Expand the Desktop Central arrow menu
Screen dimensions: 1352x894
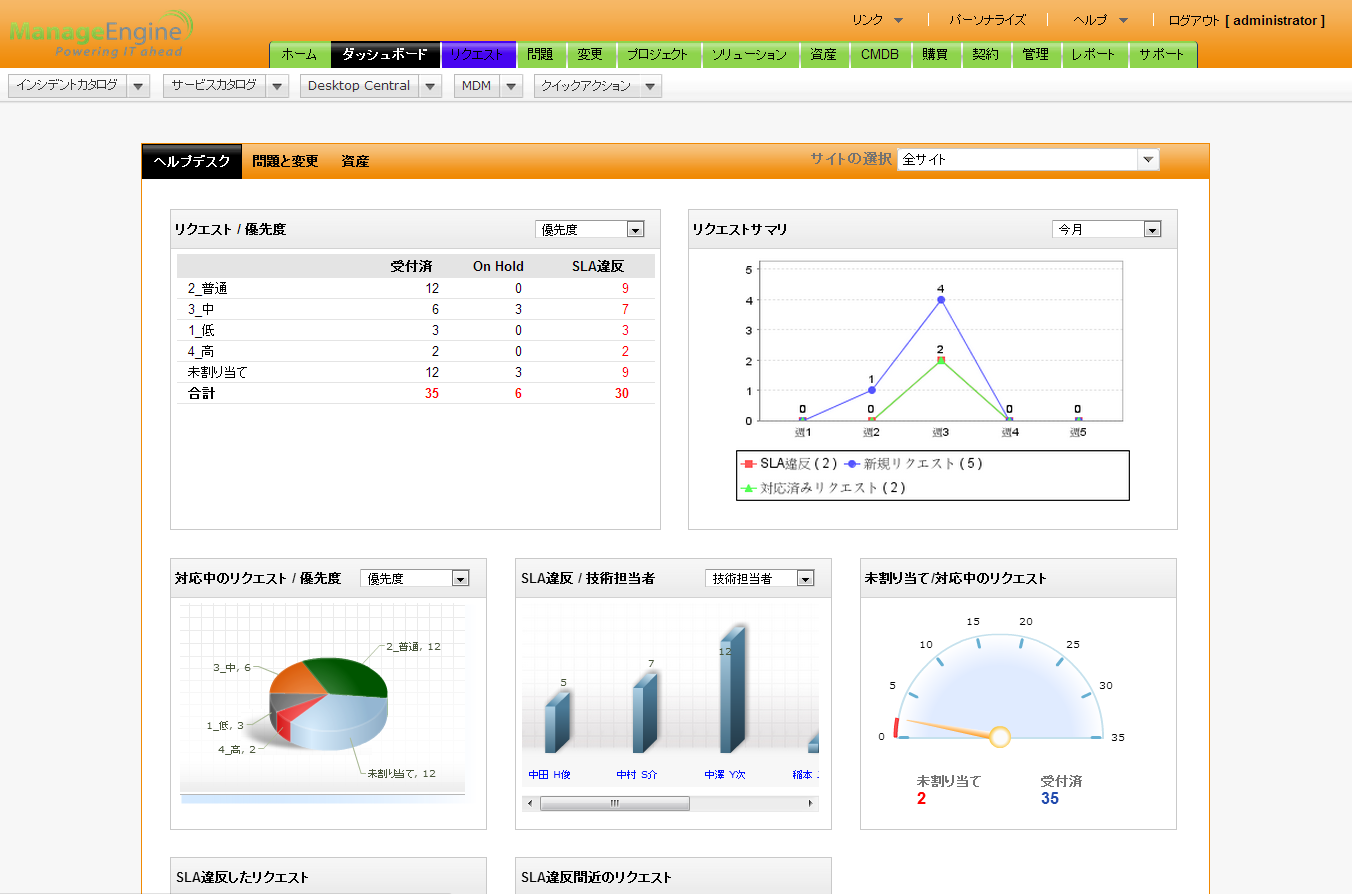[431, 86]
